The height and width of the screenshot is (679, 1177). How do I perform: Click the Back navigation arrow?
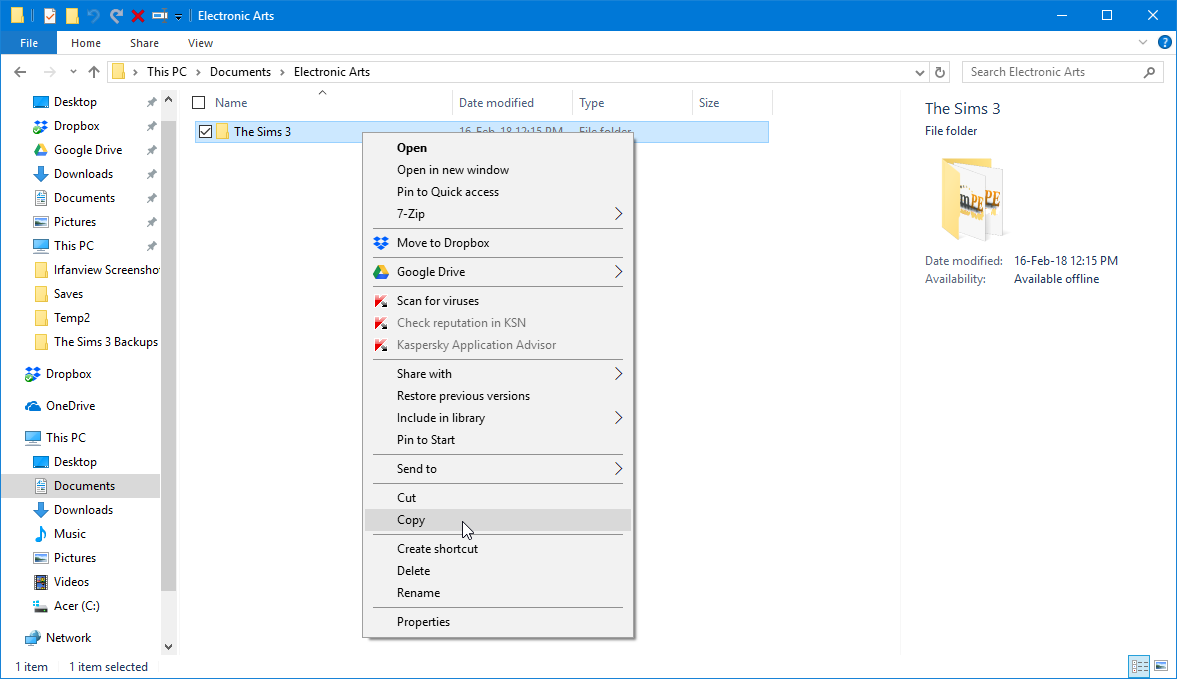(x=20, y=72)
